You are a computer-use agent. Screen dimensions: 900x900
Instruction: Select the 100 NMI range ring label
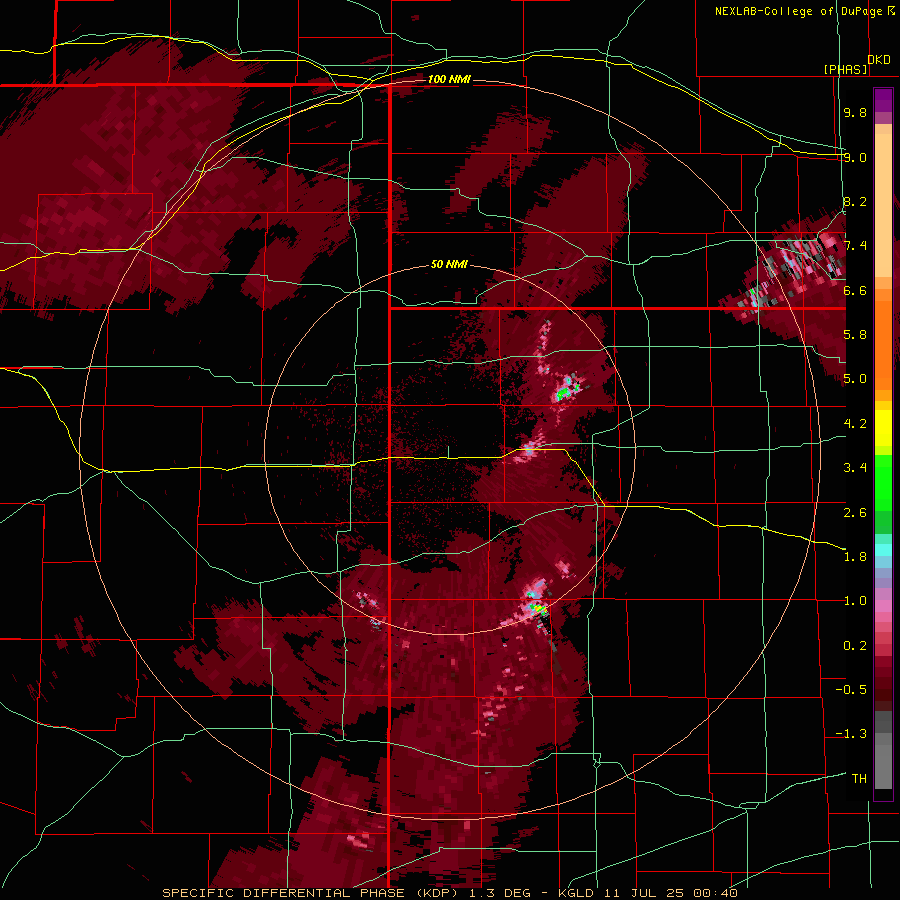point(449,79)
